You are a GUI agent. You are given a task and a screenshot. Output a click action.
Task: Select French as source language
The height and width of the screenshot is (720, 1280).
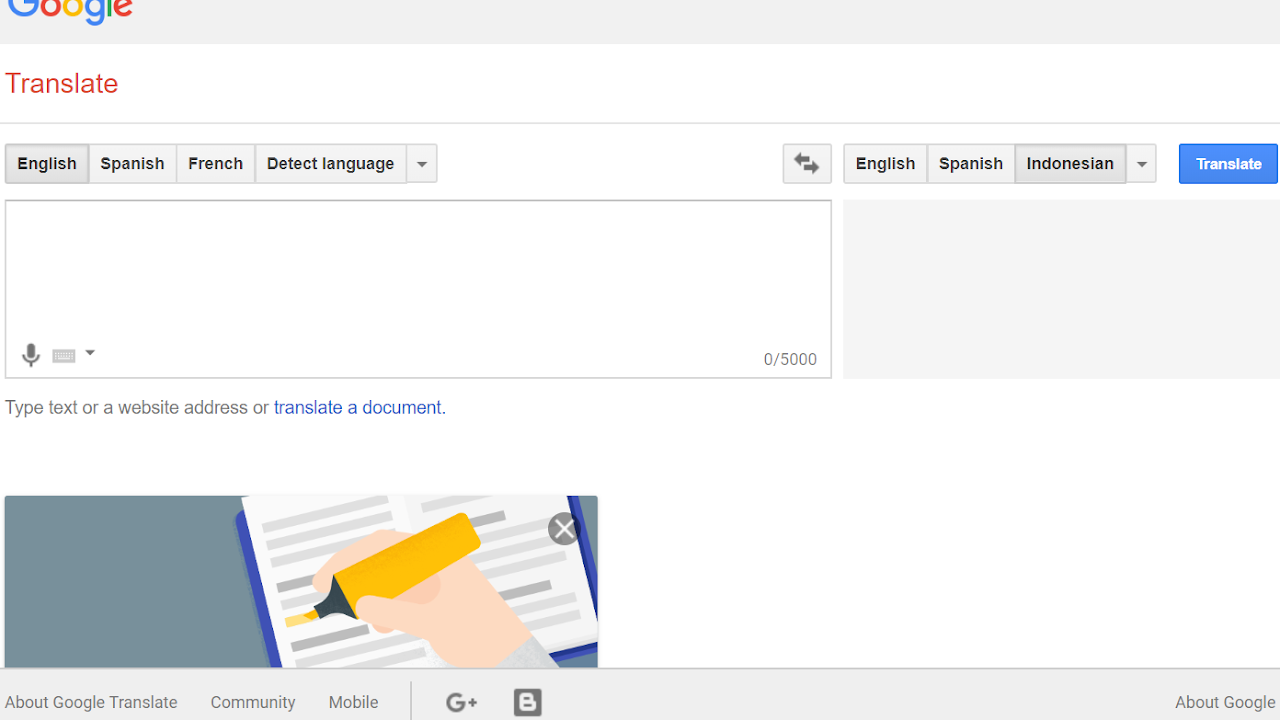coord(216,164)
